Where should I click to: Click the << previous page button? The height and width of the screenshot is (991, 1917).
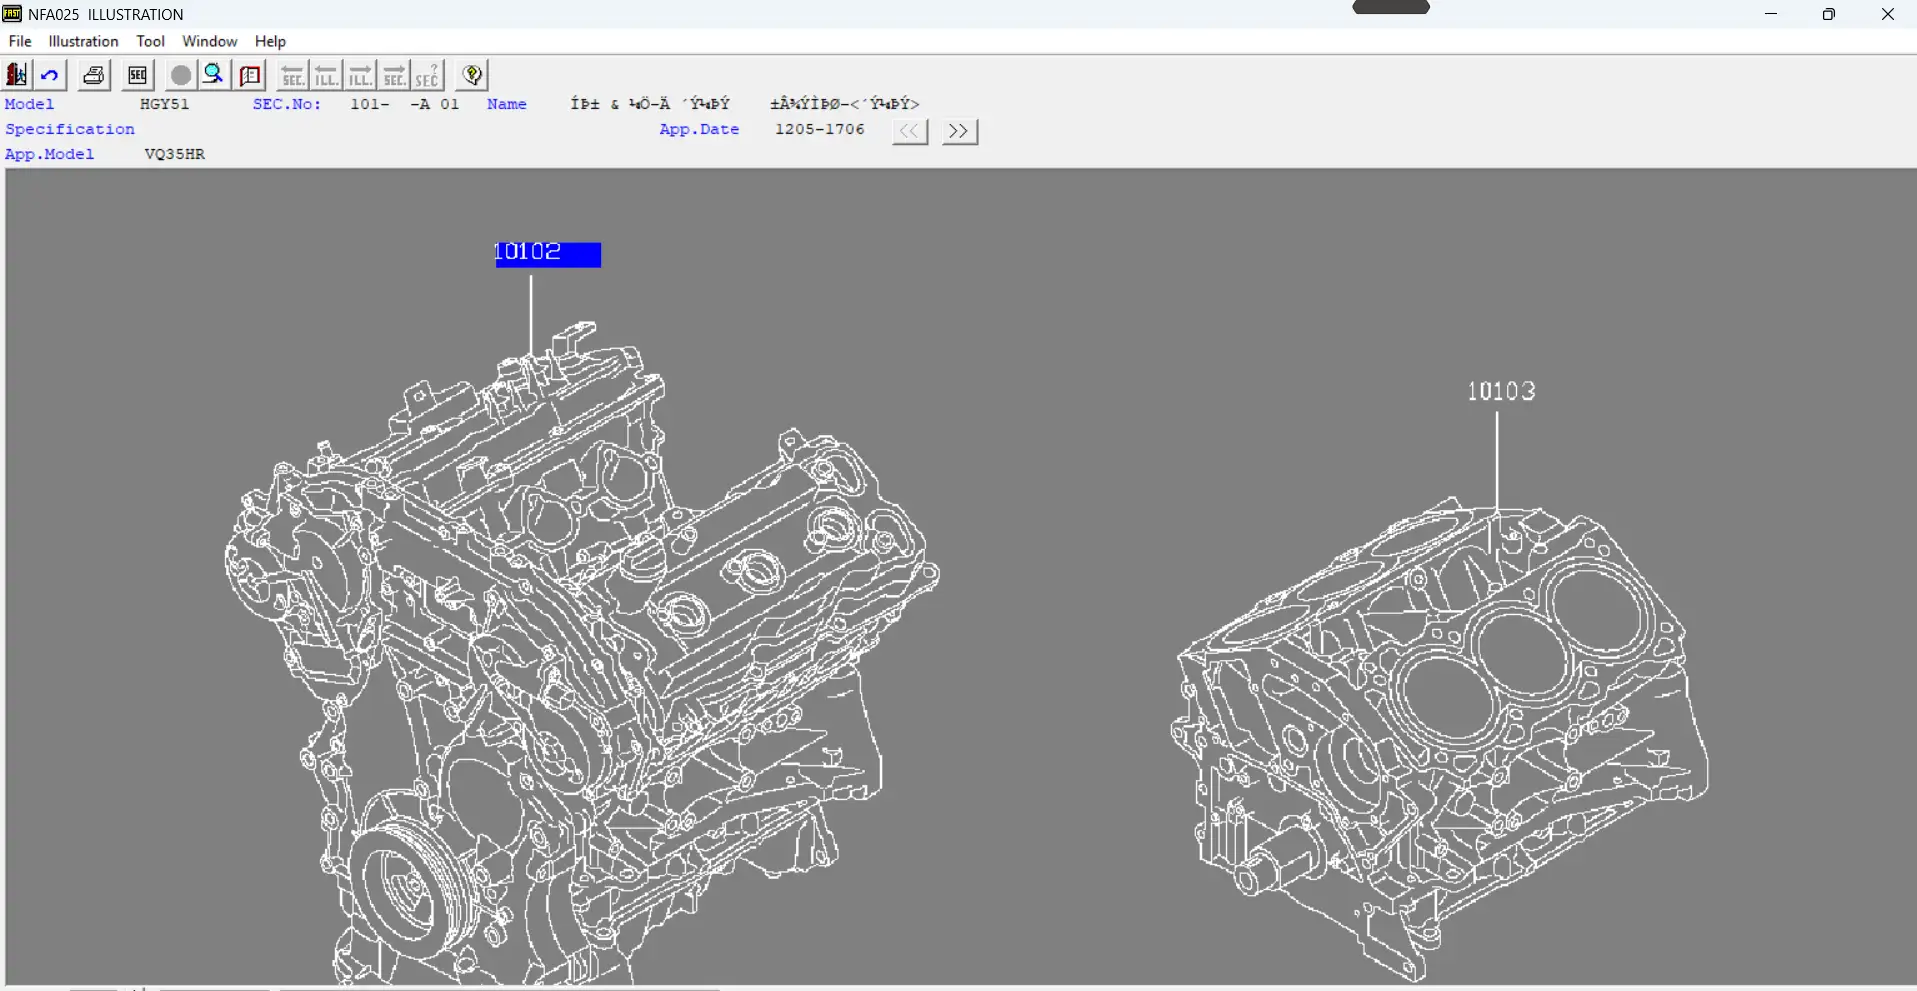click(x=910, y=131)
